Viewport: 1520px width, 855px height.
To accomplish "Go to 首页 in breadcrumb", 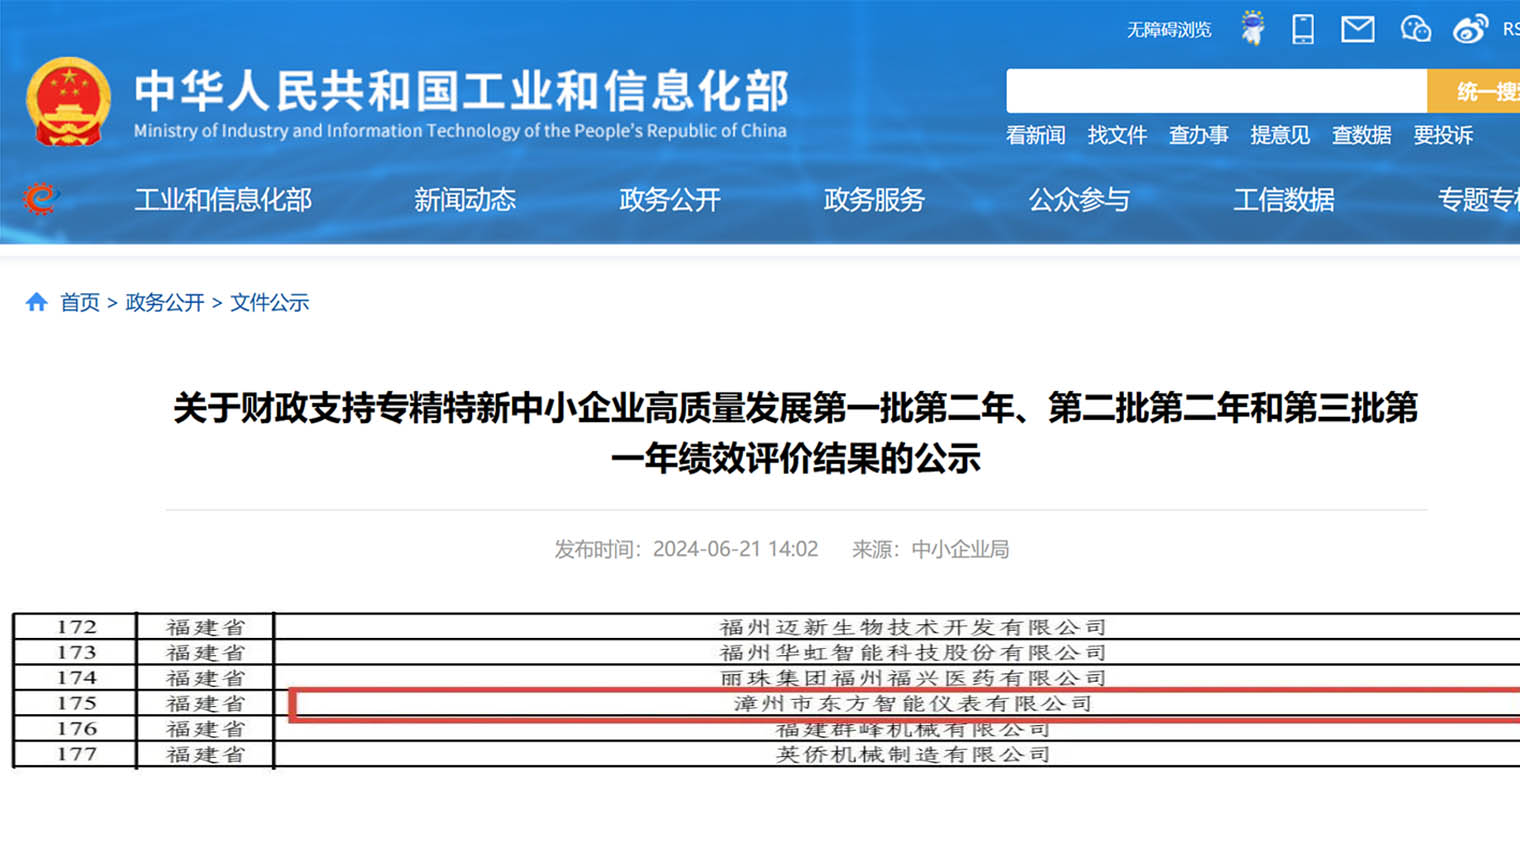I will click(80, 302).
